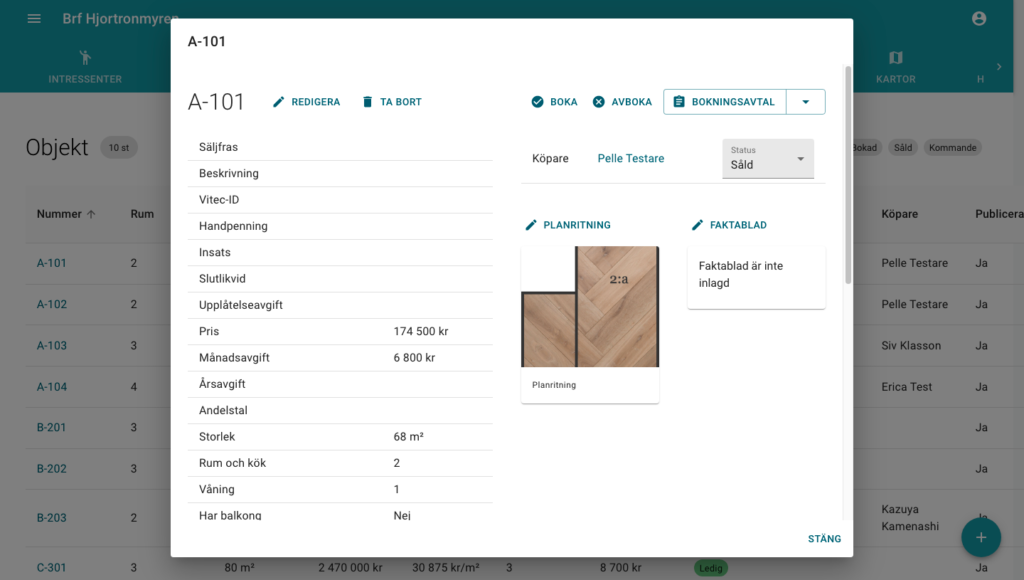Filter by the Kommande status chip

[x=953, y=148]
